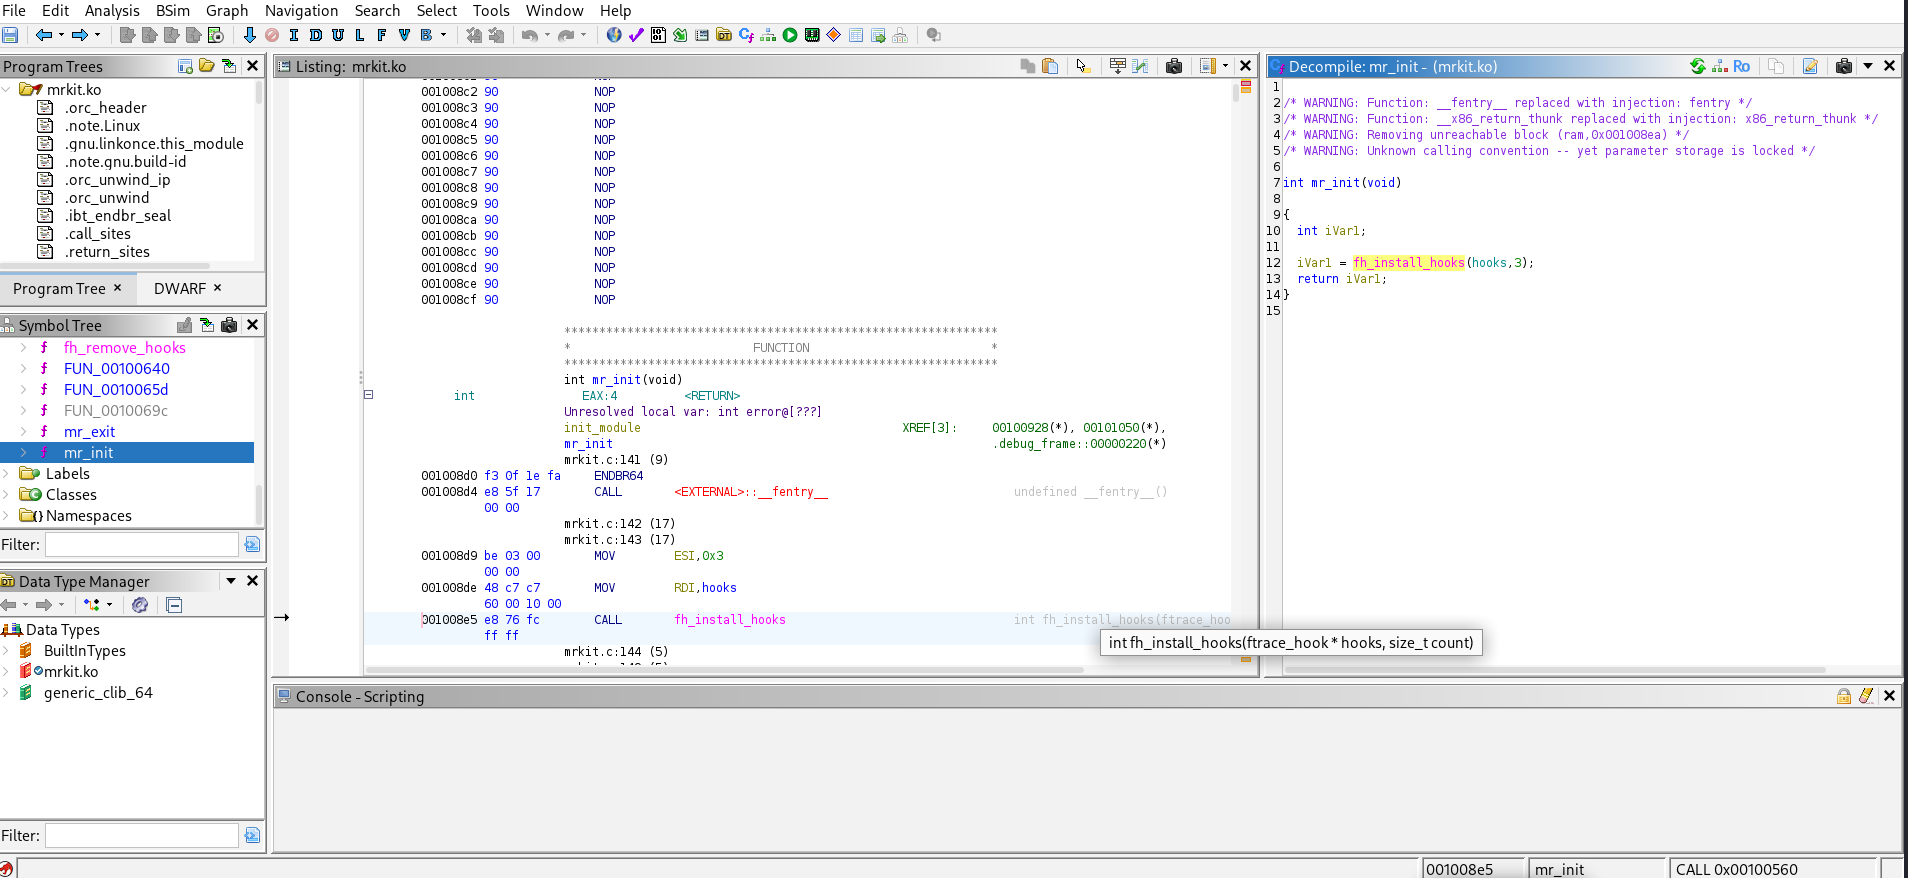Click the Undo arrow in main toolbar
Screen dimensions: 1908x878
tap(529, 35)
